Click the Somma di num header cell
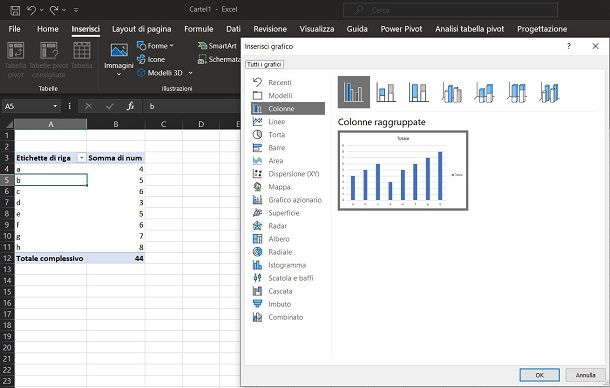 click(116, 158)
